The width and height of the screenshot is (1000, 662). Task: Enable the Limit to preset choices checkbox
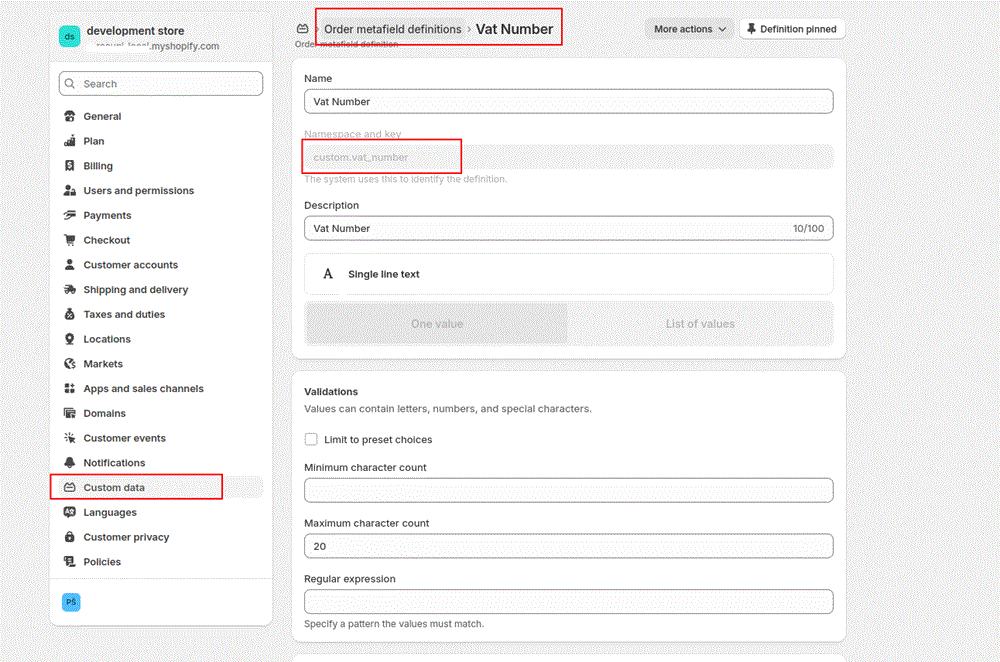coord(311,439)
